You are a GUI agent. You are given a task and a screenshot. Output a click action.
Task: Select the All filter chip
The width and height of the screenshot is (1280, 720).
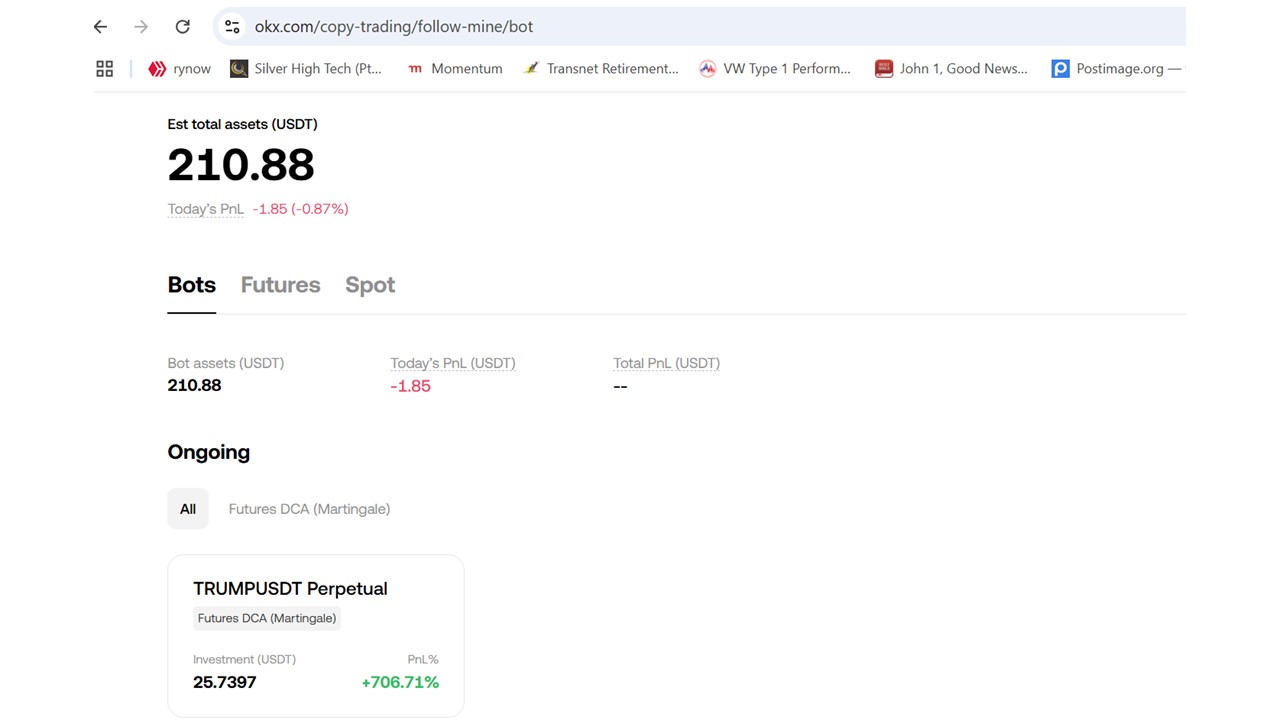(x=188, y=509)
